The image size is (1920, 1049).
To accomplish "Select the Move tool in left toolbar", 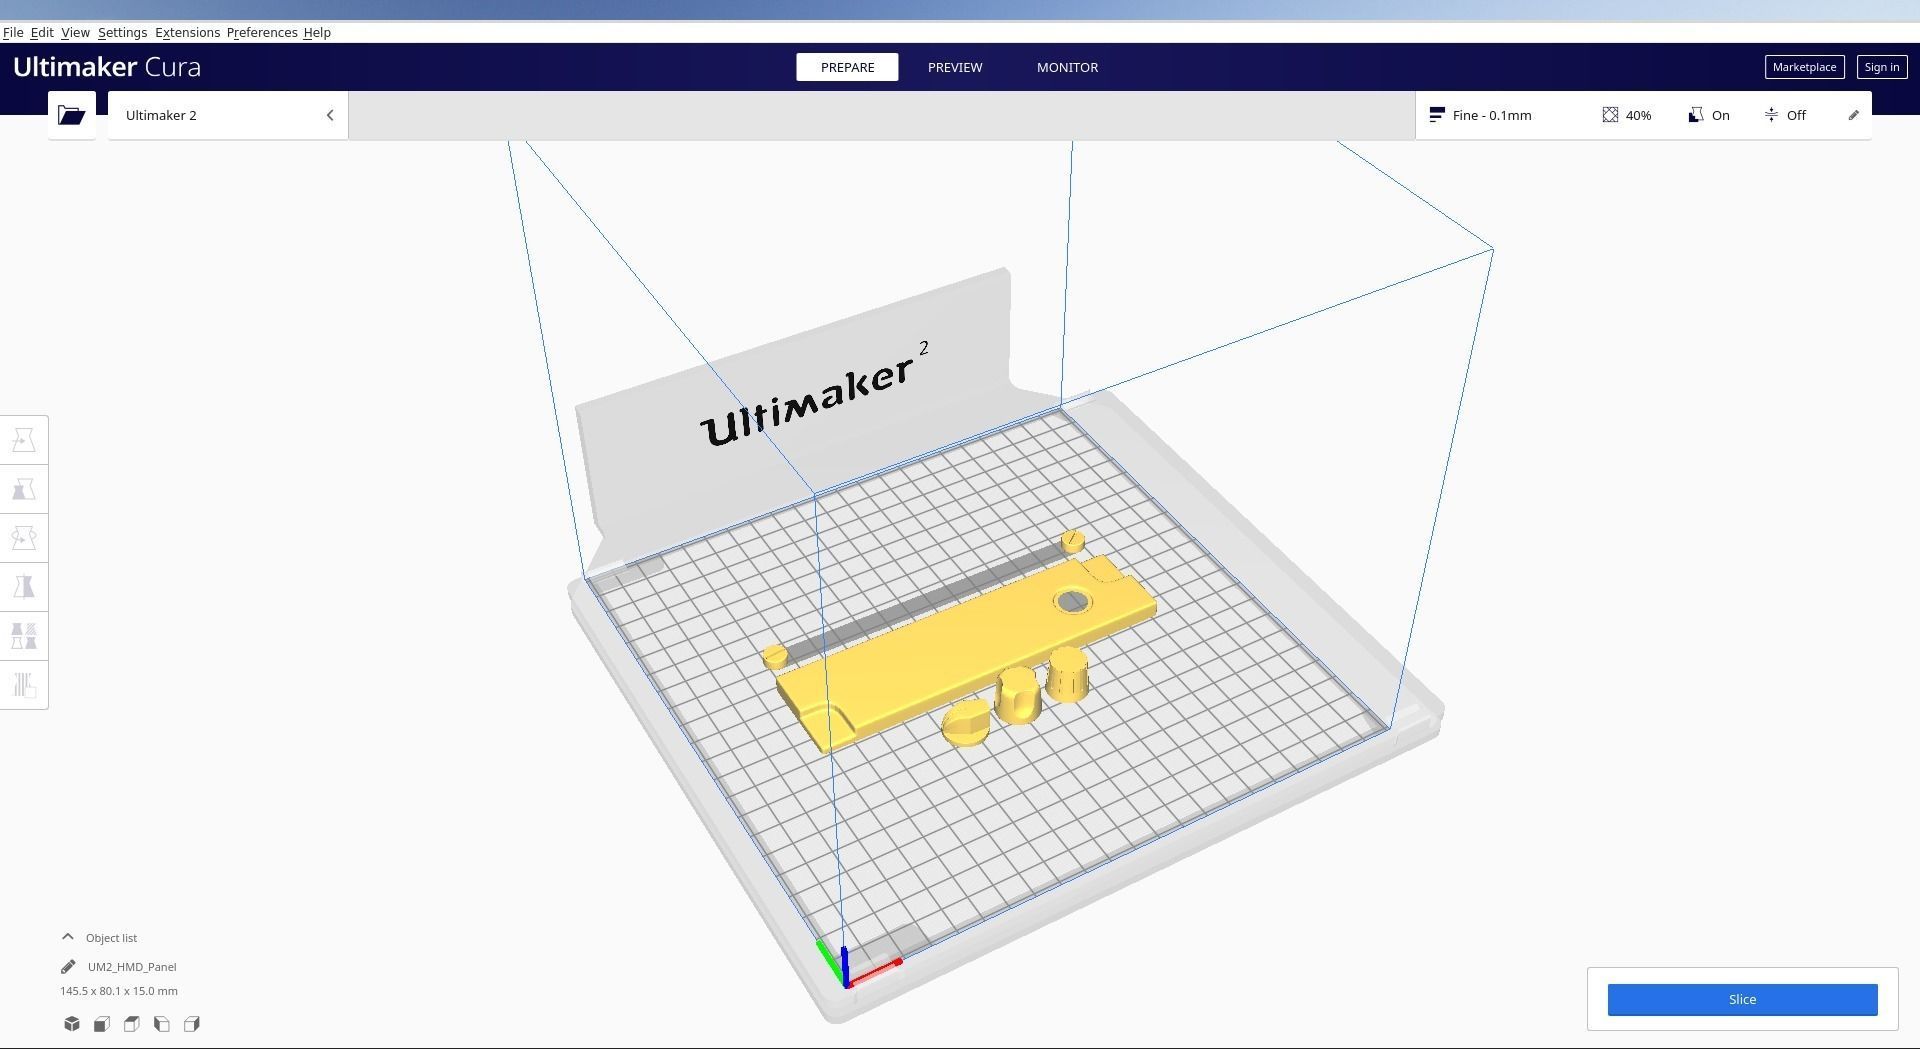I will tap(24, 440).
